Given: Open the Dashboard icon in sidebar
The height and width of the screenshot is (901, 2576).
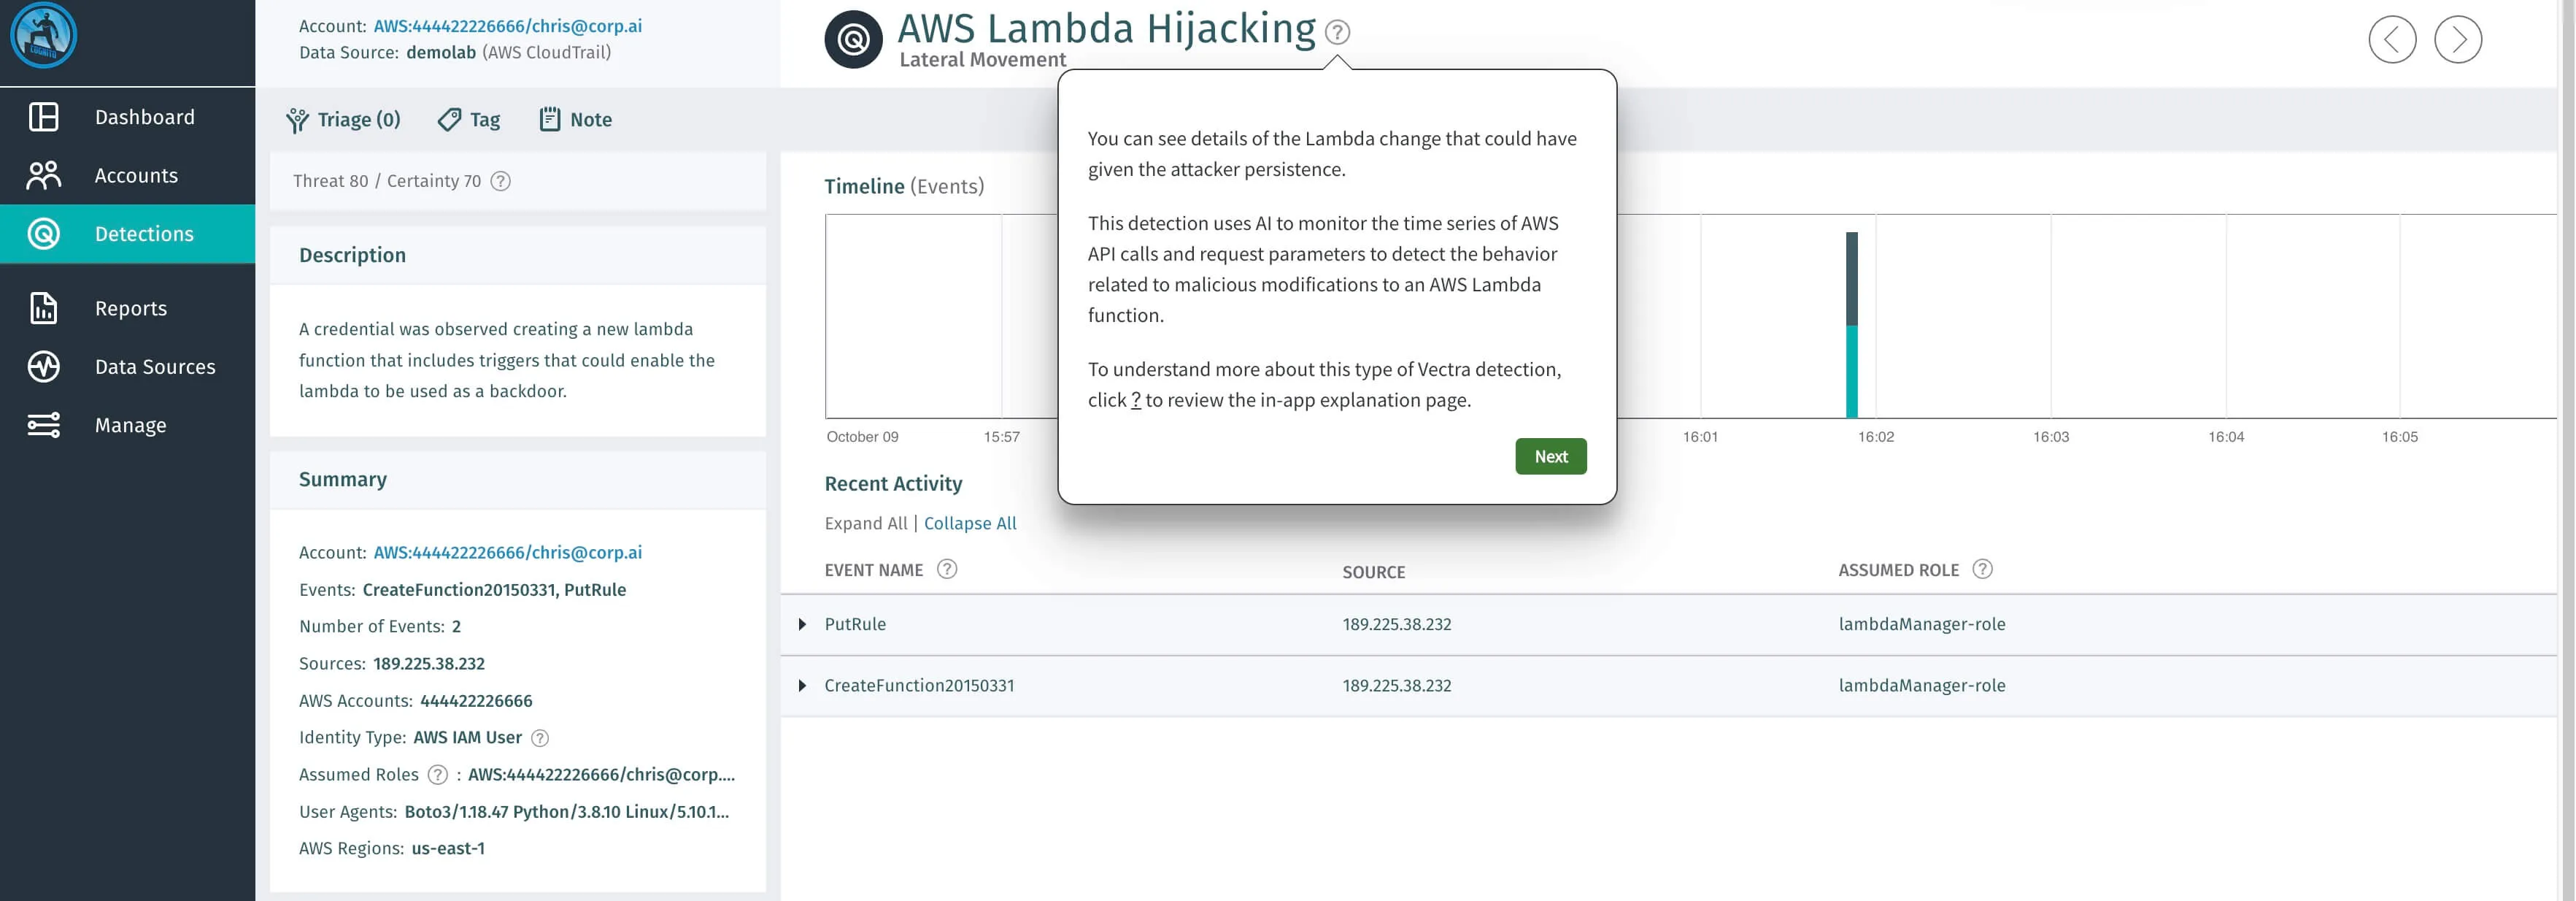Looking at the screenshot, I should click(44, 117).
